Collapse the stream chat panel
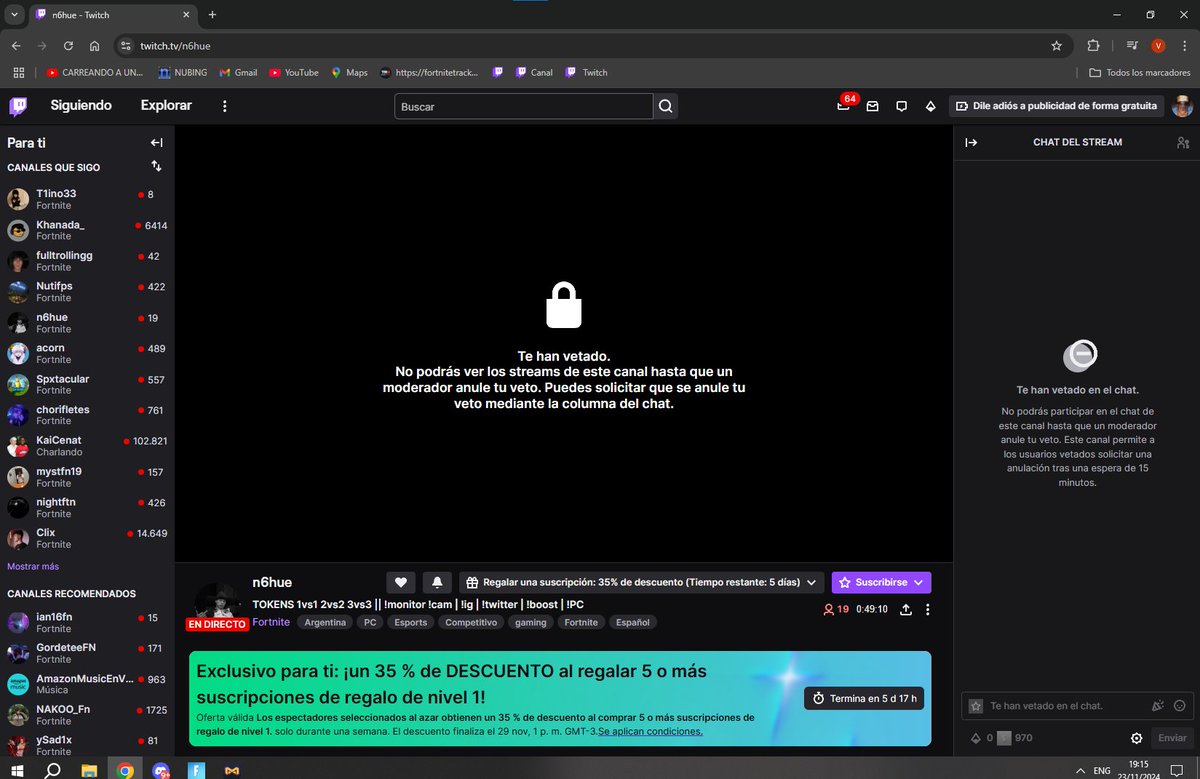 click(x=971, y=142)
